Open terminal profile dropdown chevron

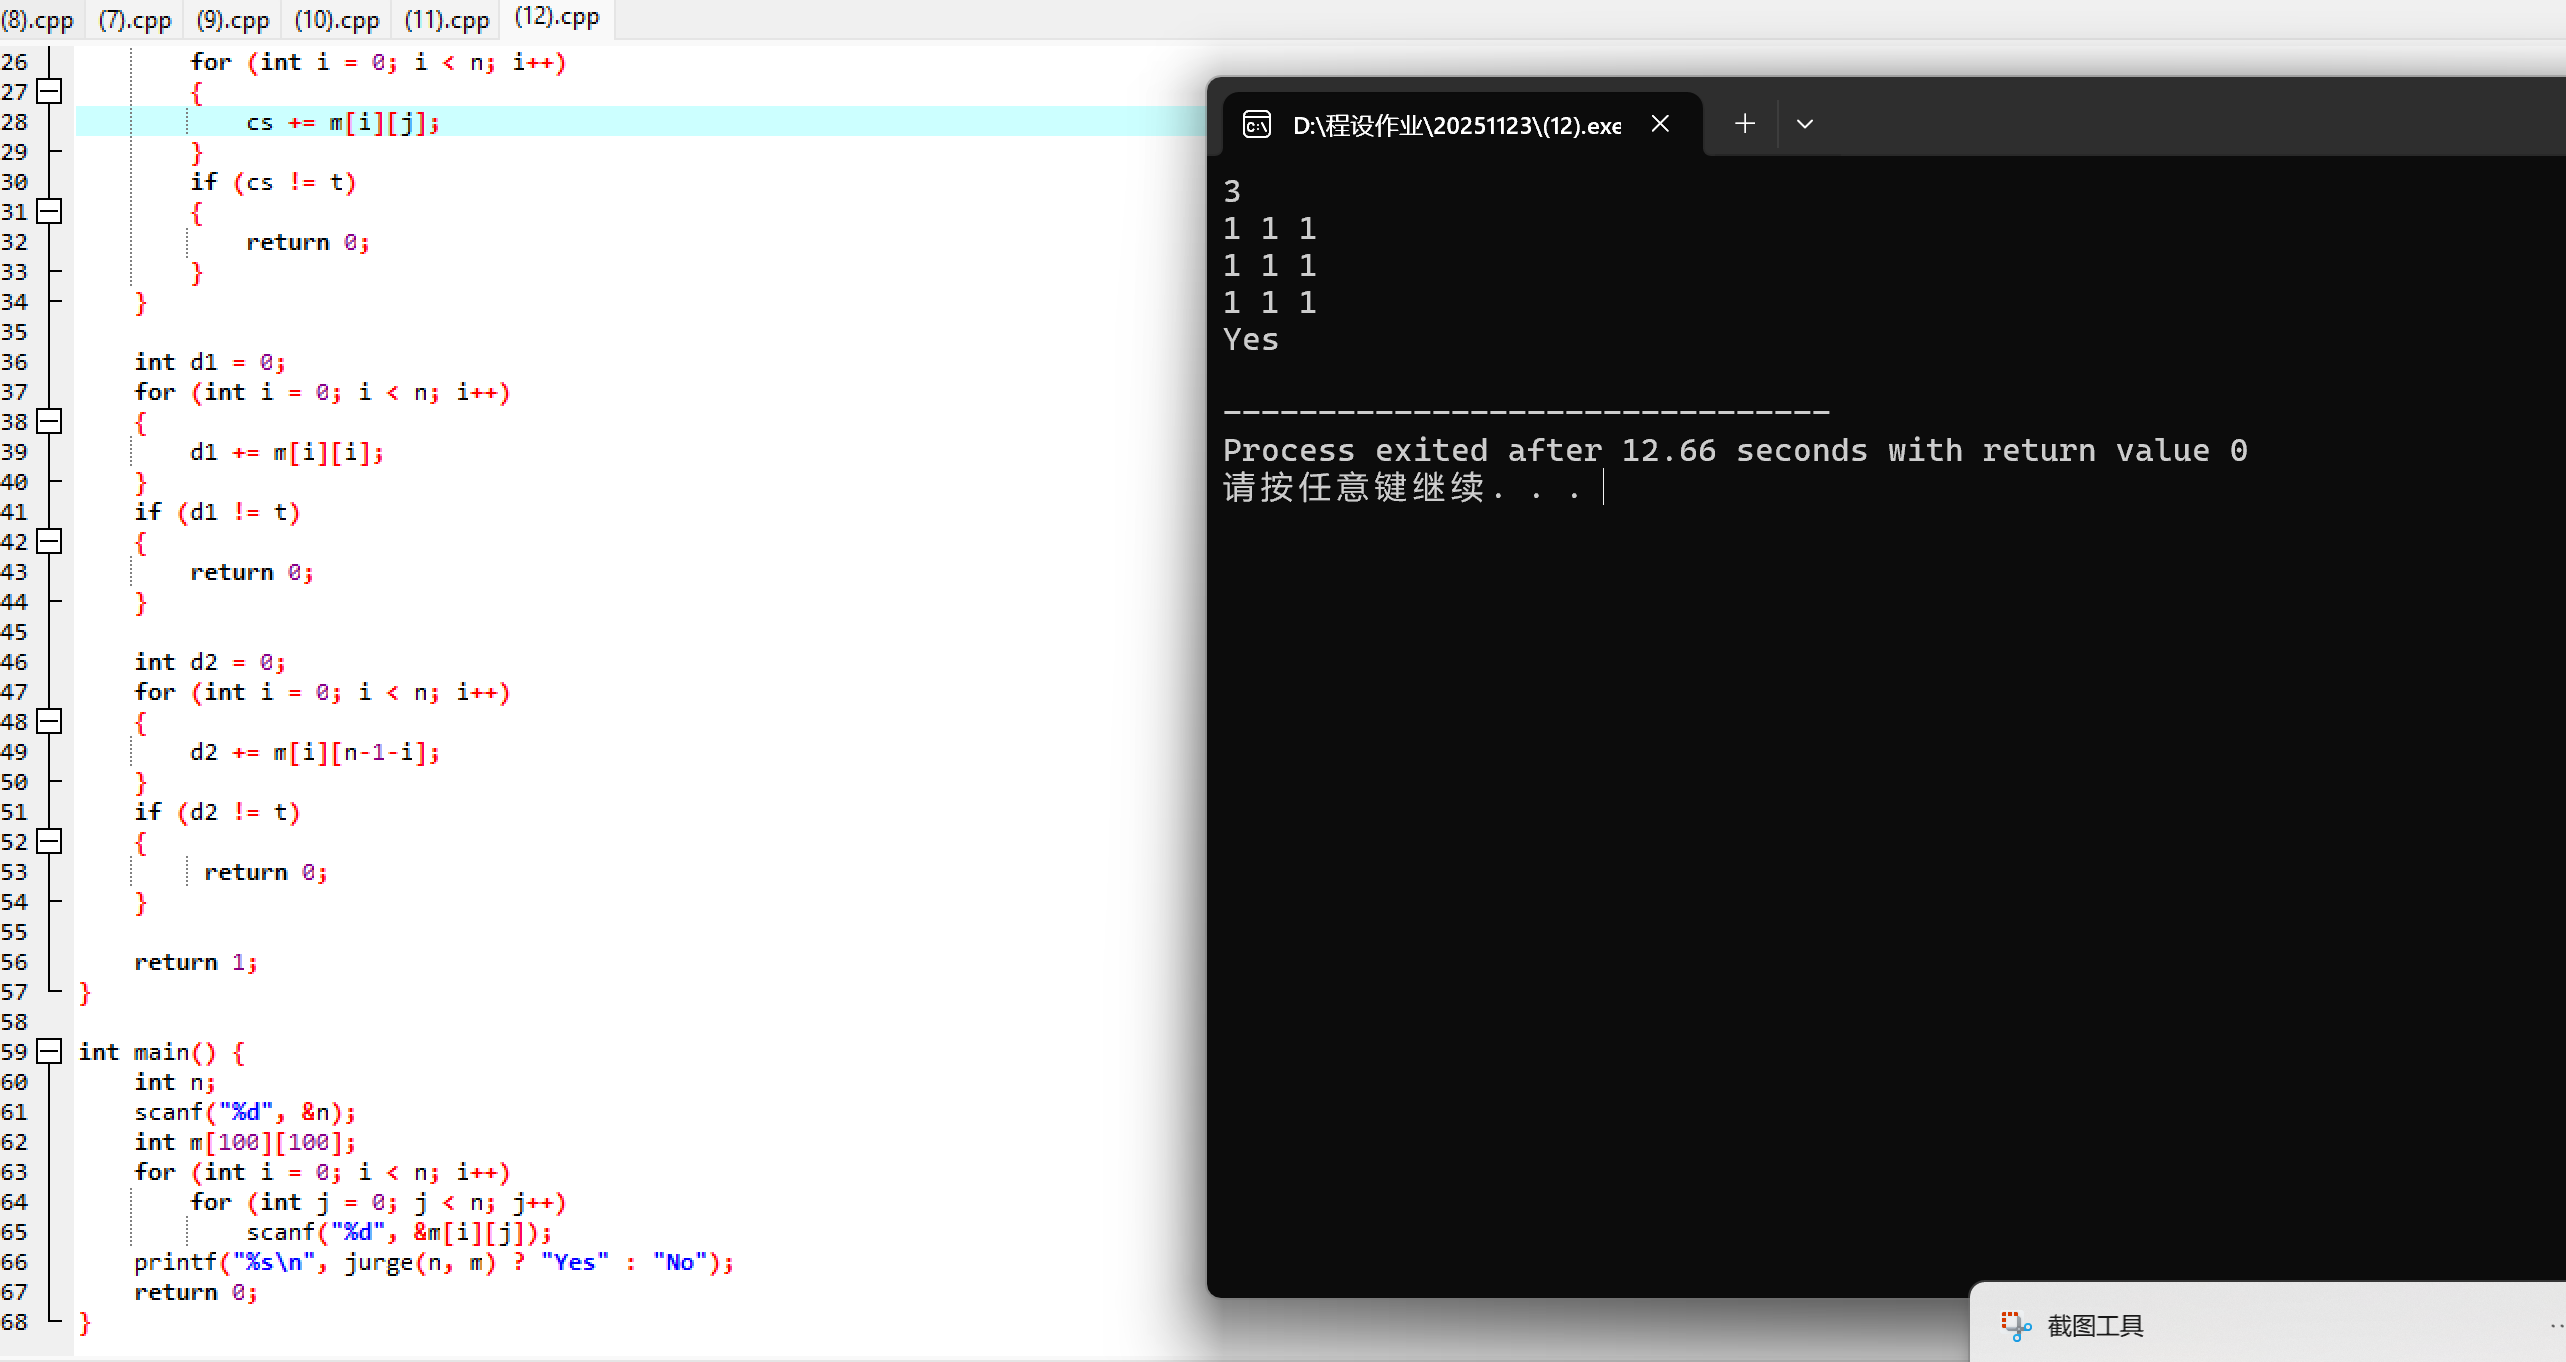(x=1805, y=124)
